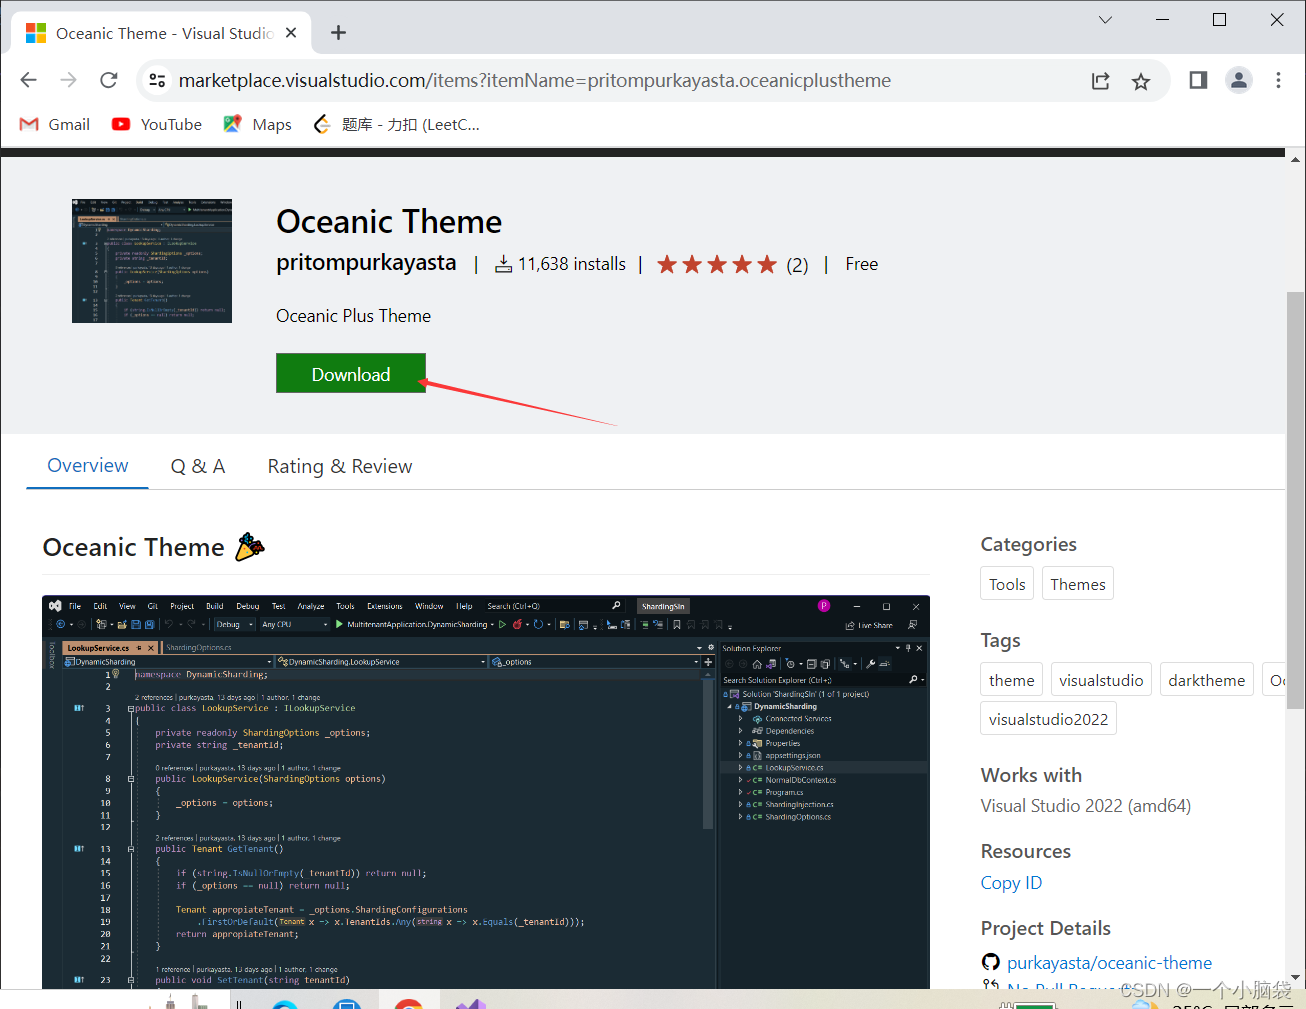Open YouTube bookmark
Screen dimensions: 1306x1009
pyautogui.click(x=157, y=124)
